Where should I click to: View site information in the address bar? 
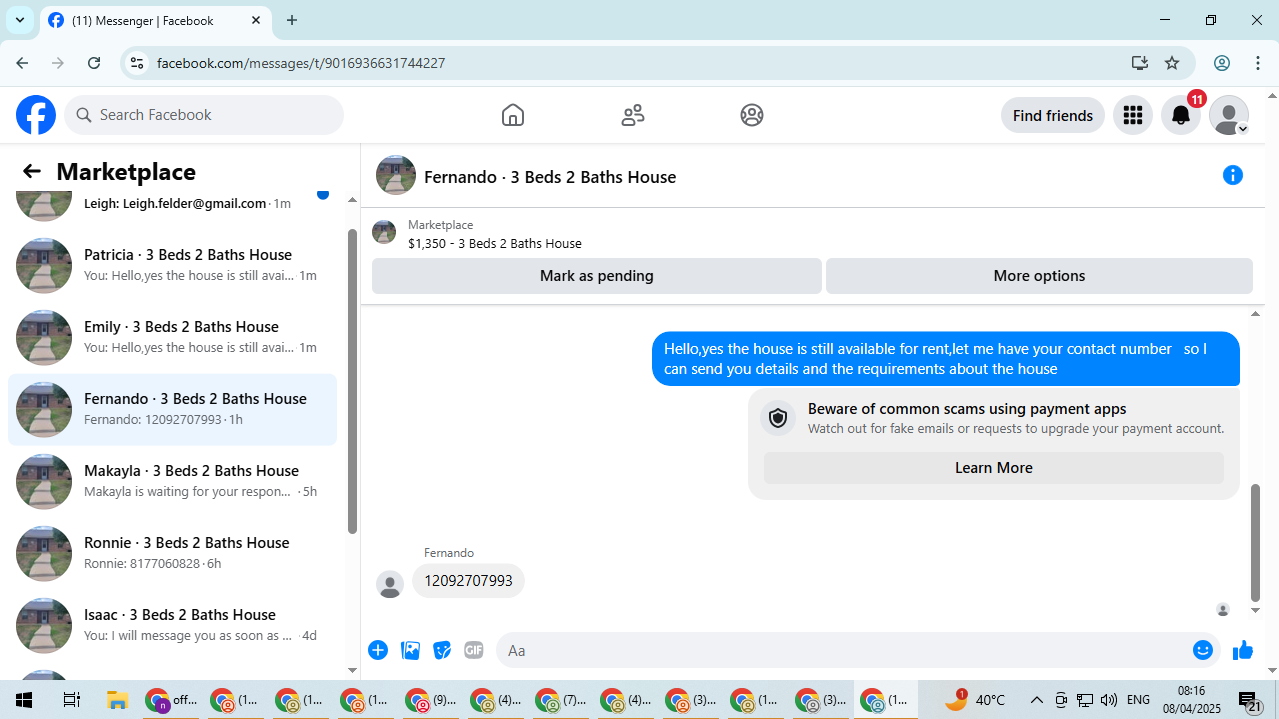tap(138, 63)
